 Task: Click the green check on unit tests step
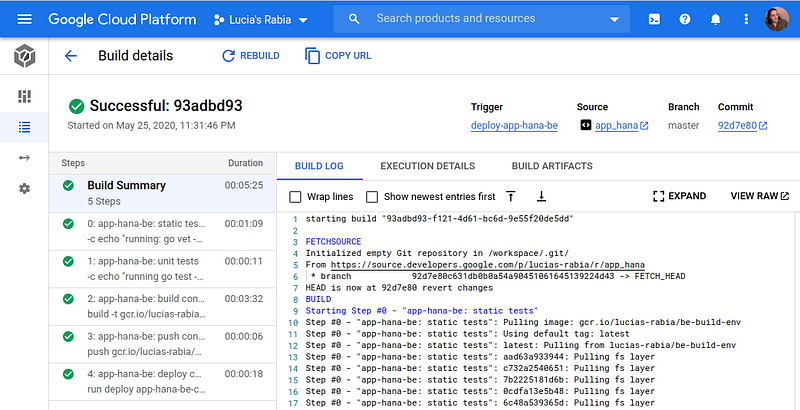68,262
